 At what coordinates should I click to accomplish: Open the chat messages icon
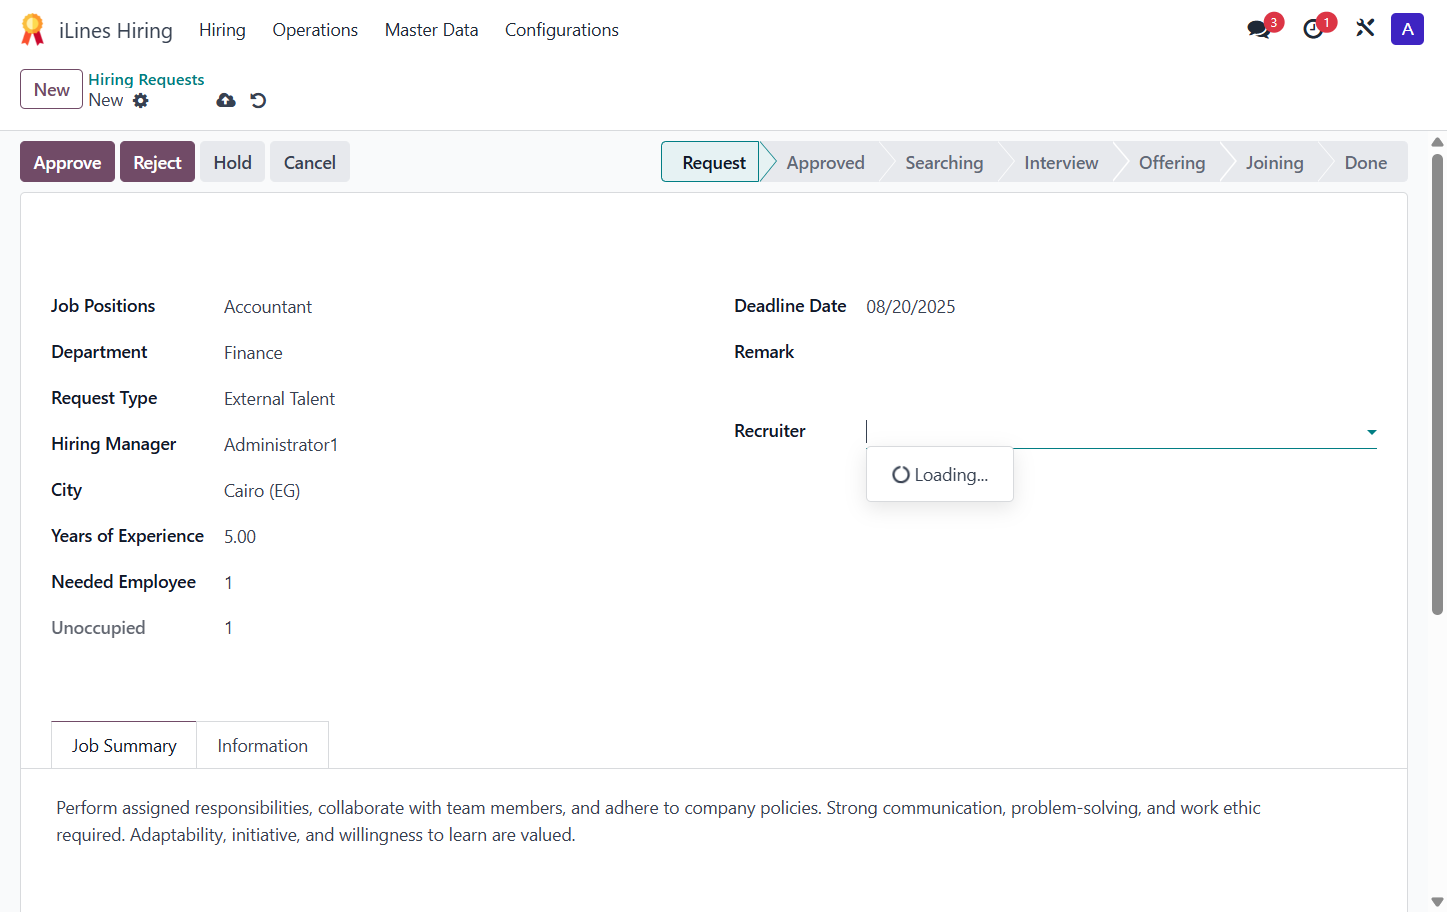tap(1259, 29)
